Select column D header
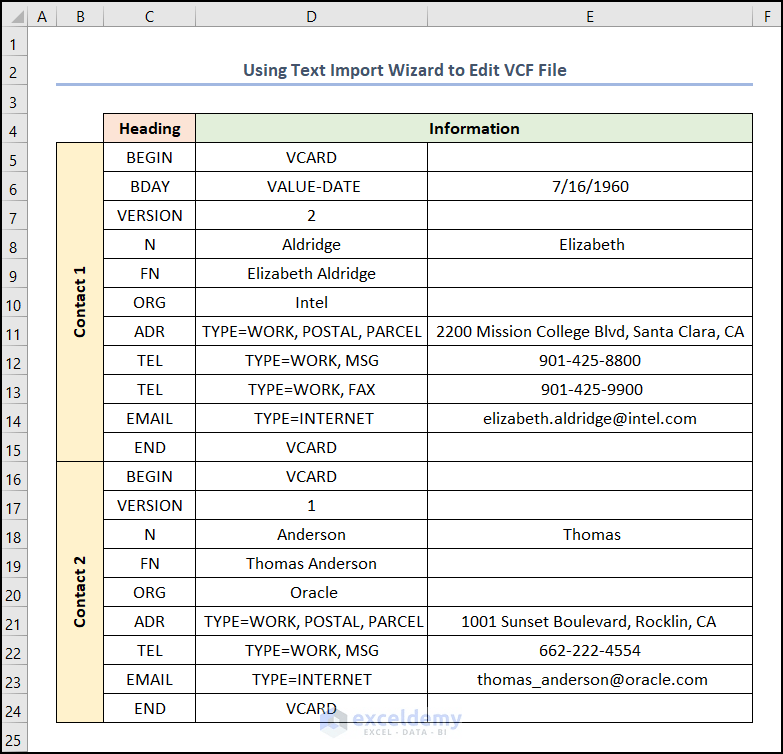The image size is (783, 754). point(311,16)
